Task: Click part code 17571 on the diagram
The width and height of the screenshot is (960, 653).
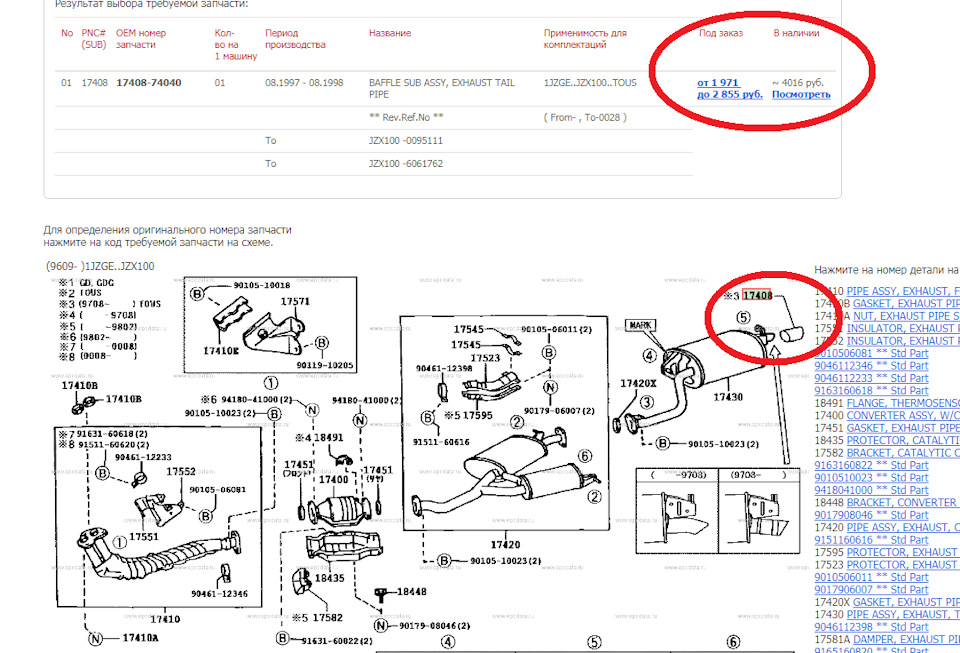Action: 295,302
